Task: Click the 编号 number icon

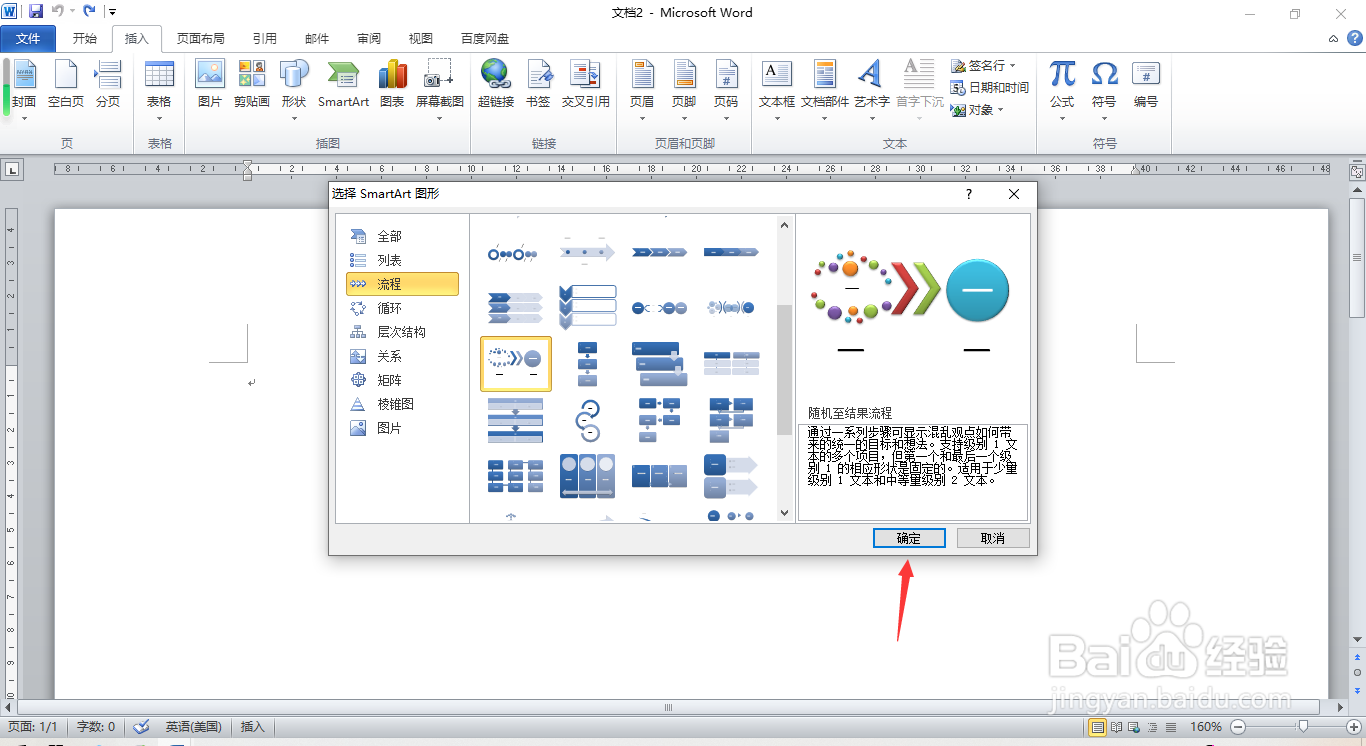Action: pos(1146,84)
